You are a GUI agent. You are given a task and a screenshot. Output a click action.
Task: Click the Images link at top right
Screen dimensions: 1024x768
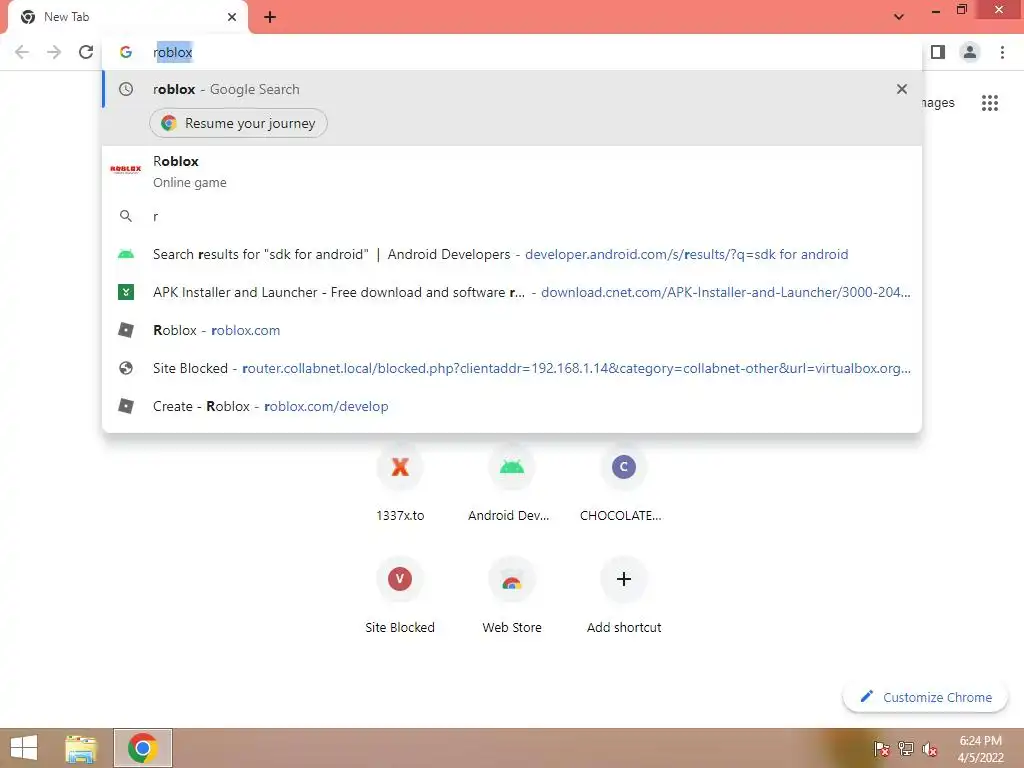[938, 103]
